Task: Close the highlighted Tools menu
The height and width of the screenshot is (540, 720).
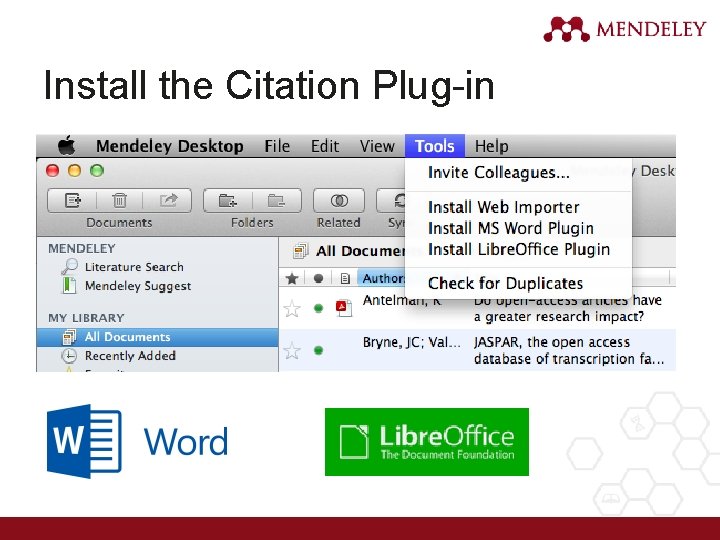Action: pos(434,146)
